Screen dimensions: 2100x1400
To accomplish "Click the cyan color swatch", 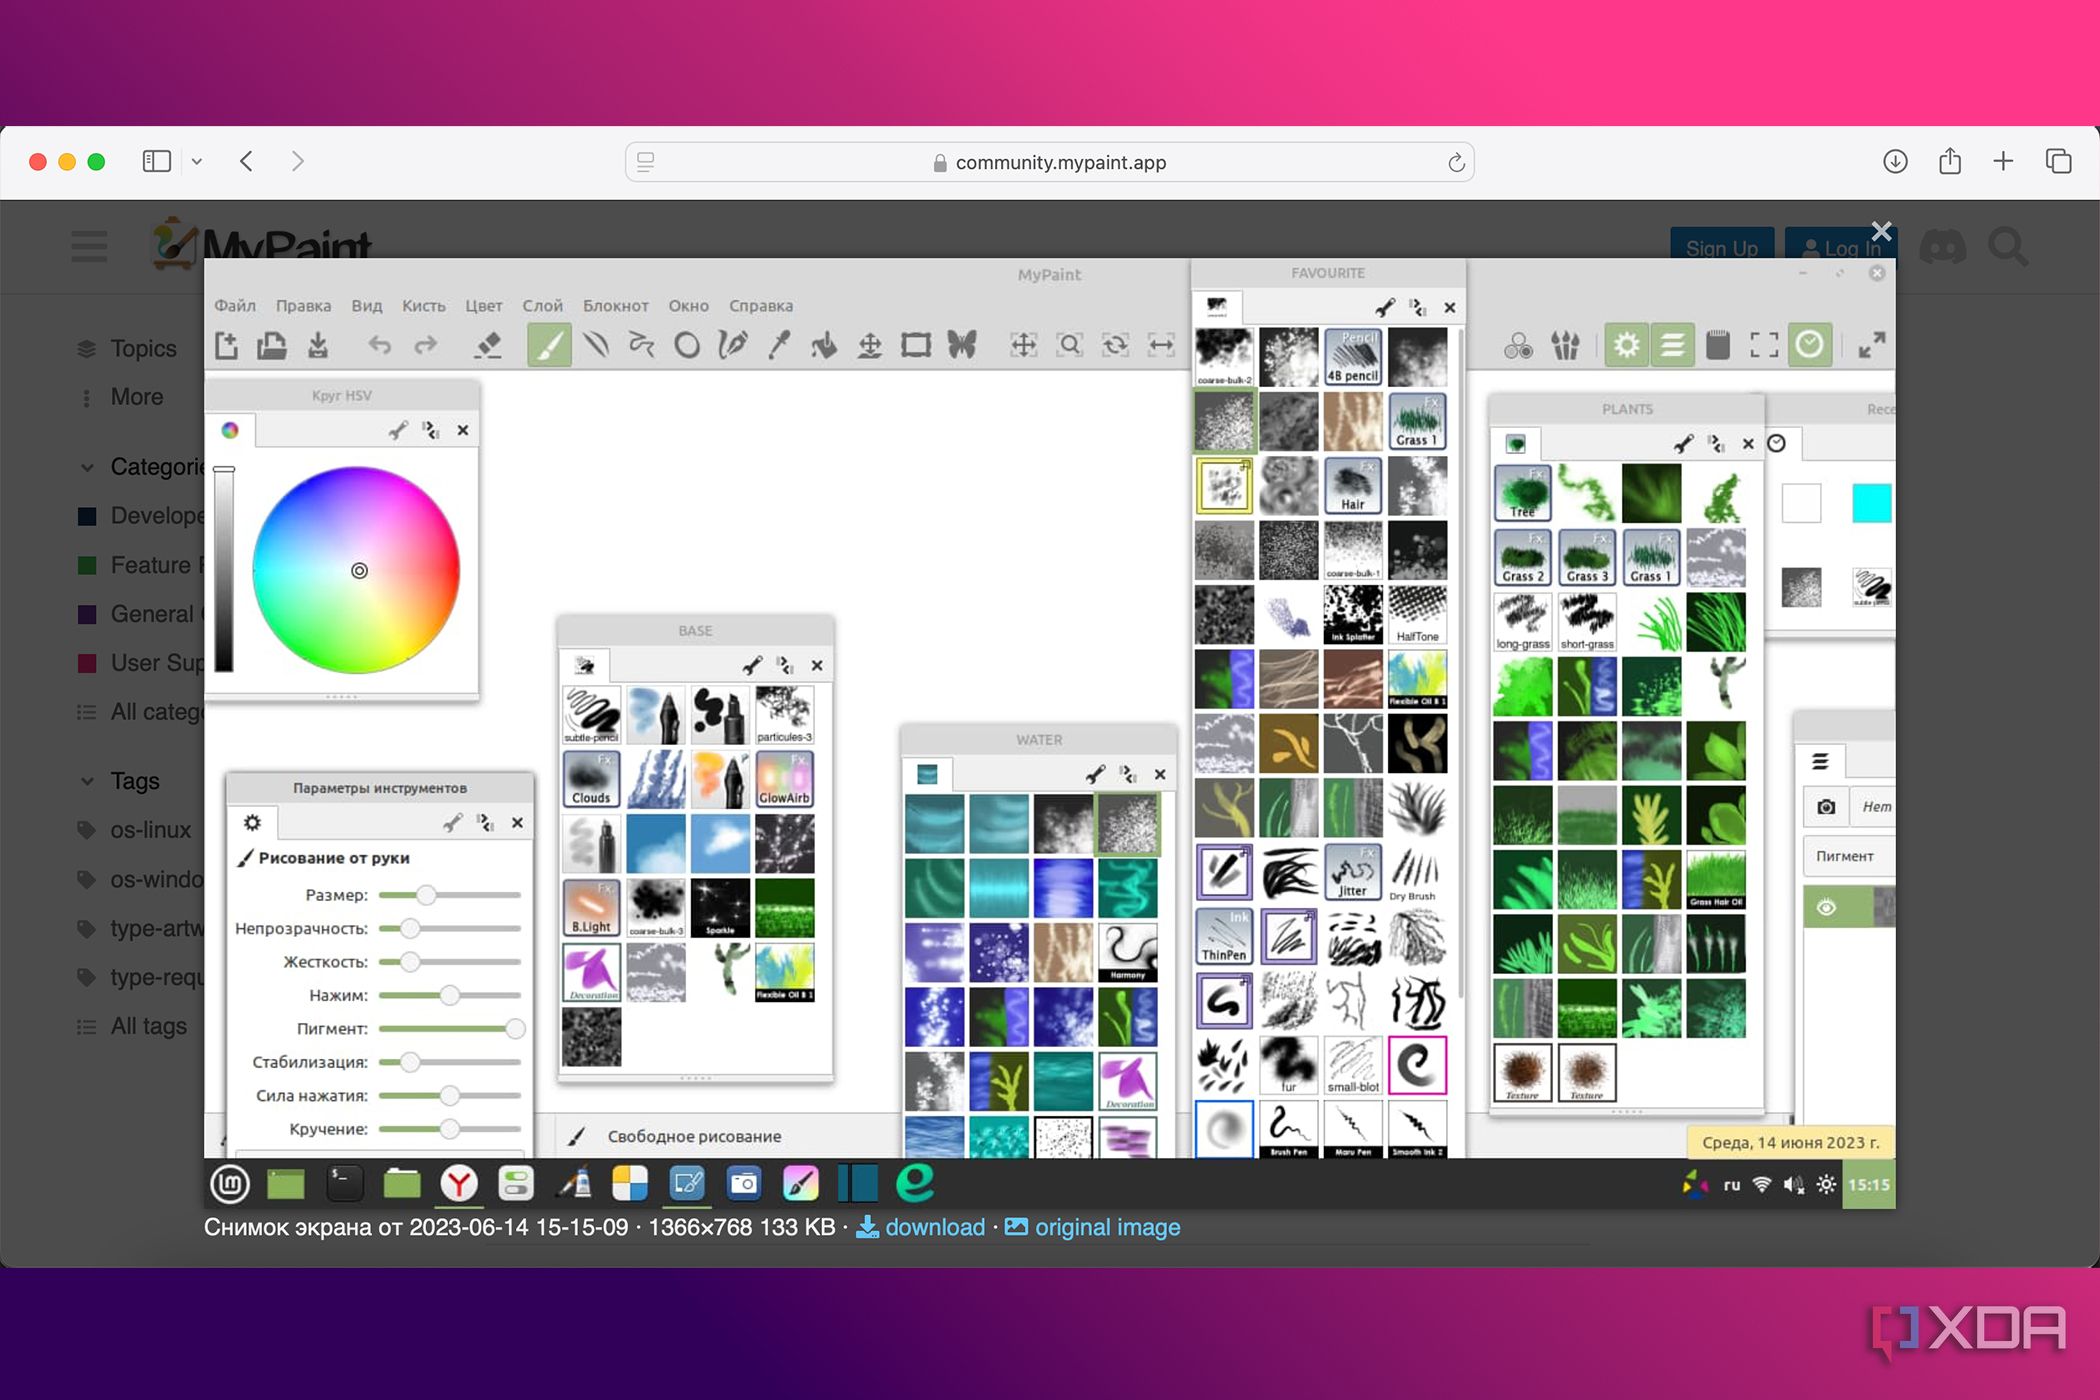I will click(1871, 503).
